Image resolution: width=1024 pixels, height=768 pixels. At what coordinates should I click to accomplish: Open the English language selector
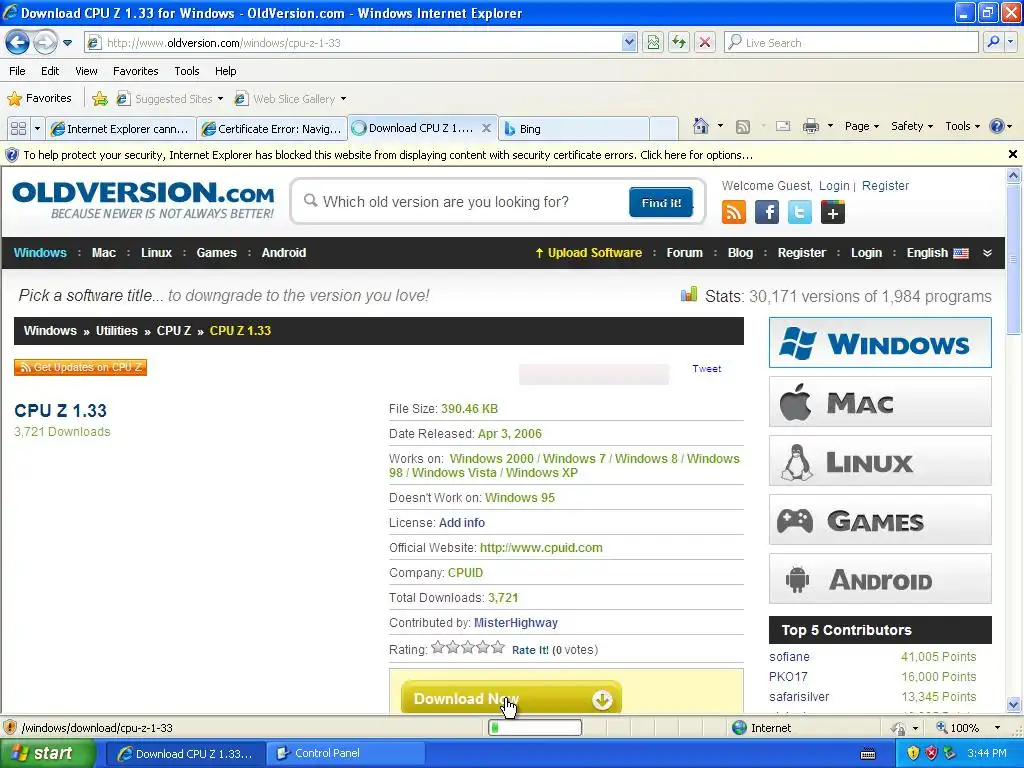coord(937,253)
